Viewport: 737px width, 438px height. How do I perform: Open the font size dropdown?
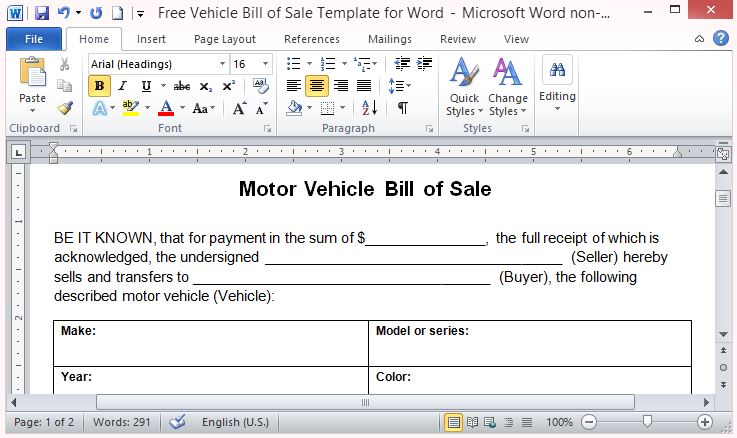click(x=265, y=64)
